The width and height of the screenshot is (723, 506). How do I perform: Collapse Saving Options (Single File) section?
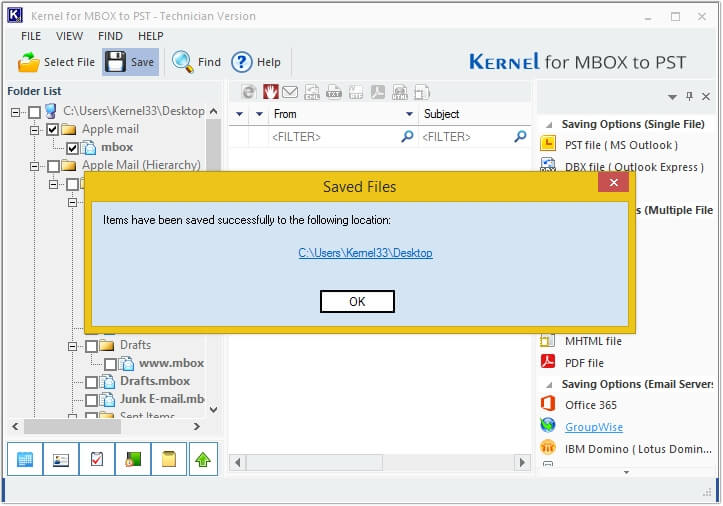(549, 125)
